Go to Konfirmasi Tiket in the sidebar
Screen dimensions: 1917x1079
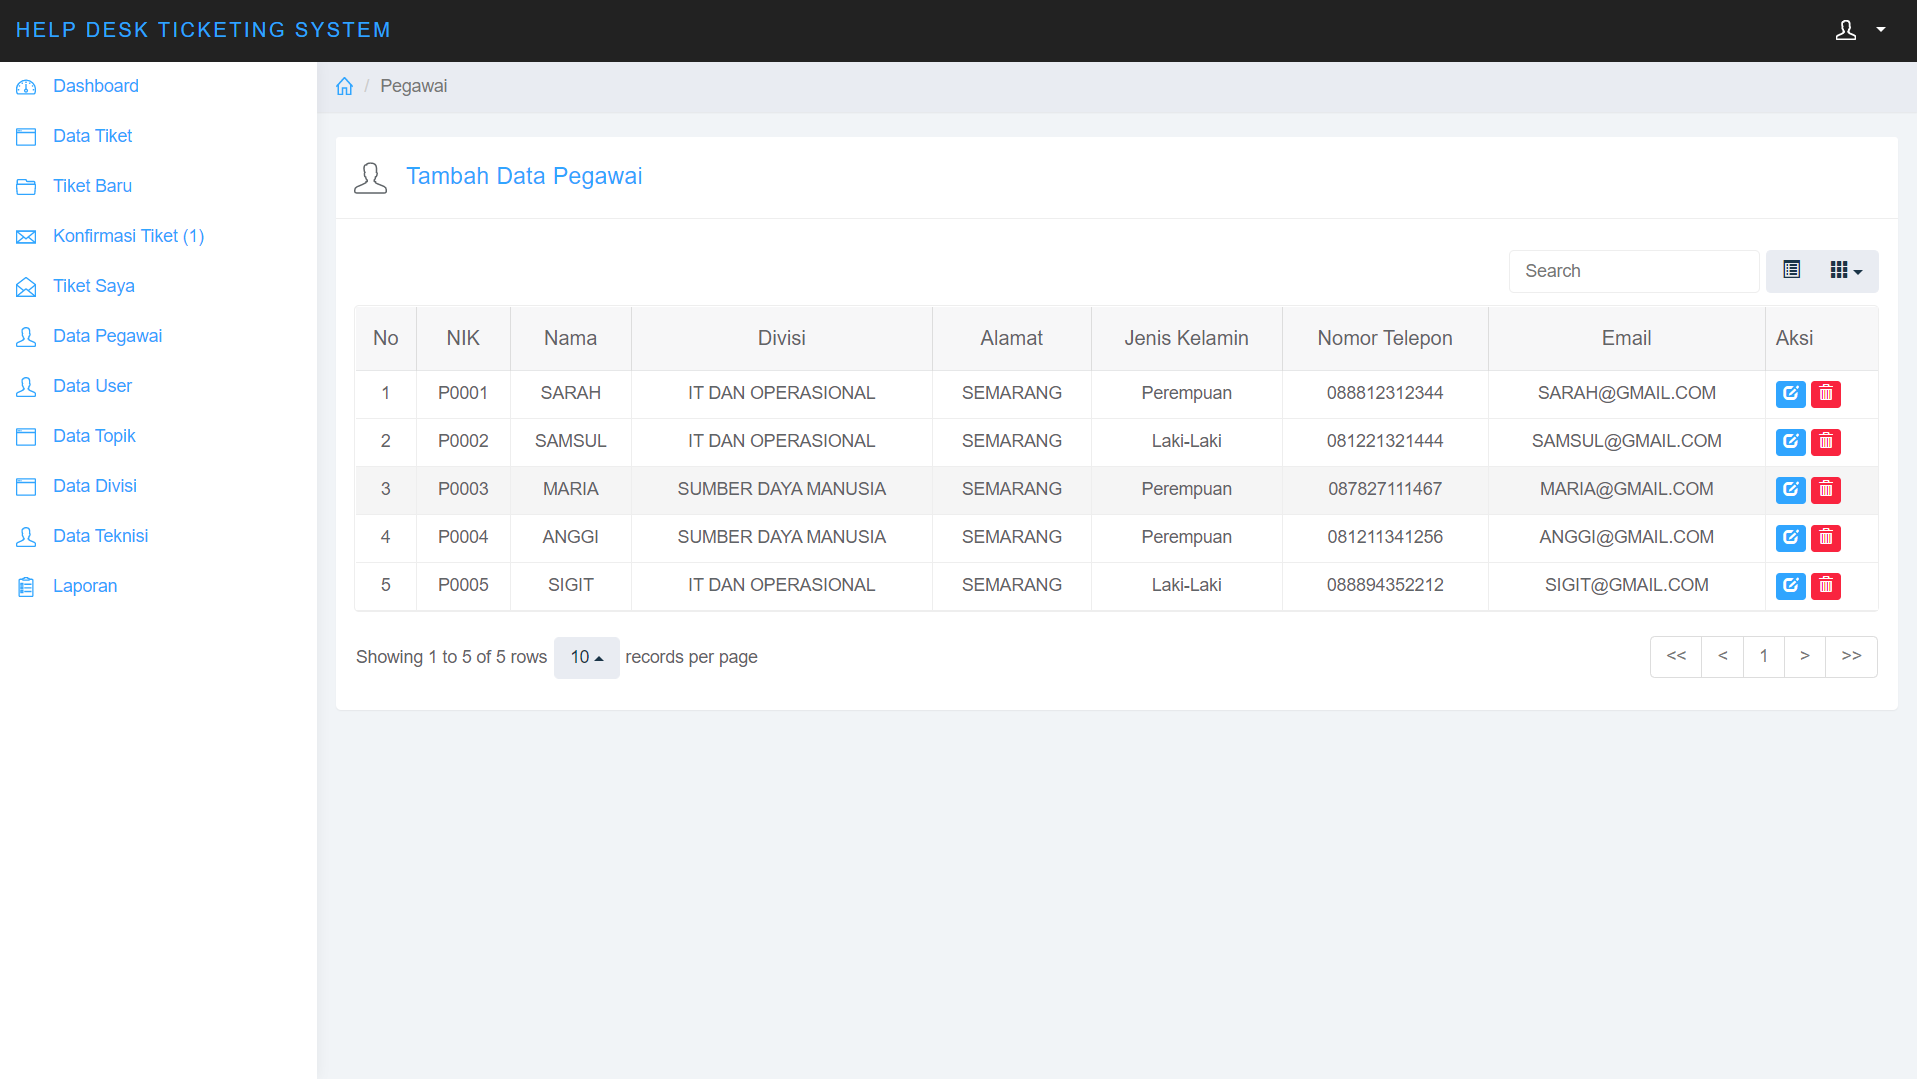tap(128, 236)
